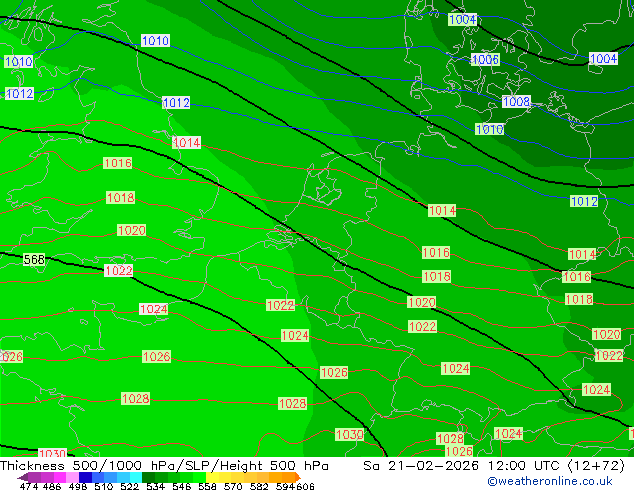Select the chart title 'Thickness 500/1000 hPa/SLP/Height 500 hPa'

tap(164, 466)
